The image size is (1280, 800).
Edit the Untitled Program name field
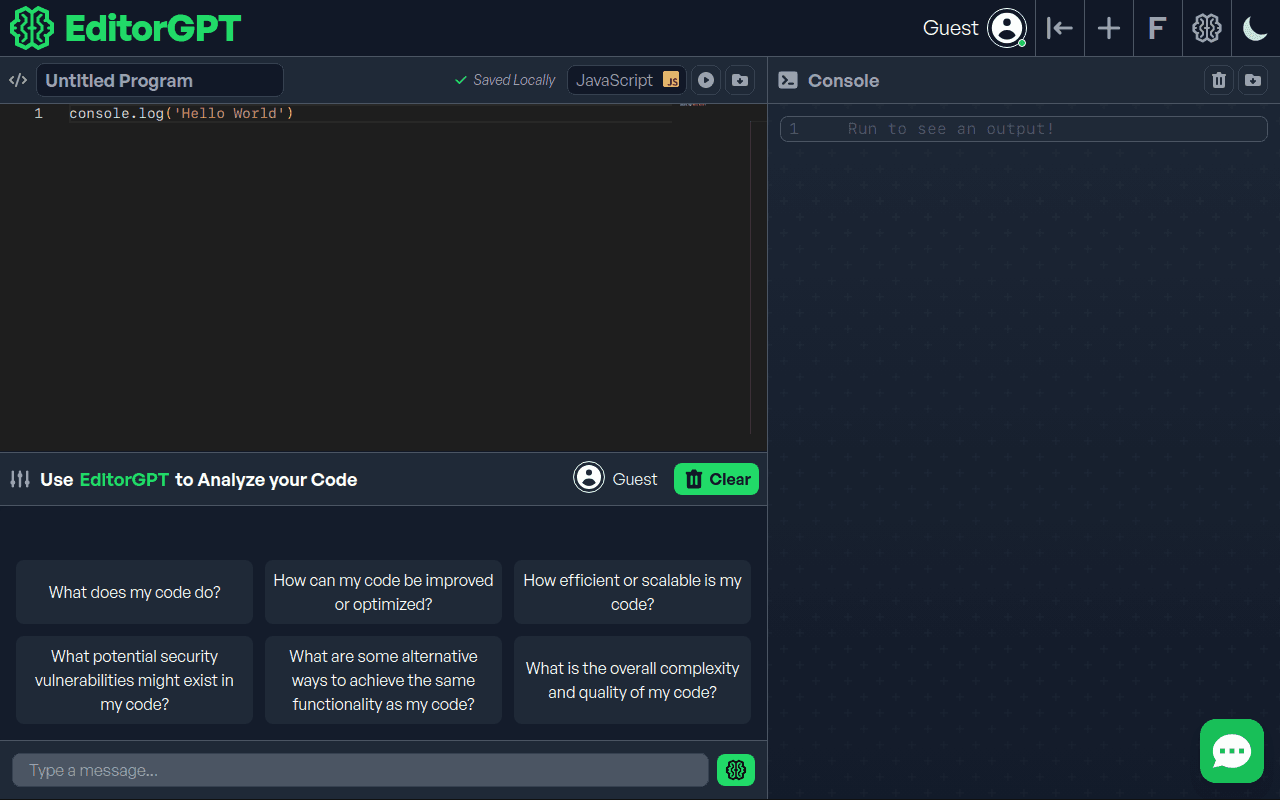pos(160,80)
